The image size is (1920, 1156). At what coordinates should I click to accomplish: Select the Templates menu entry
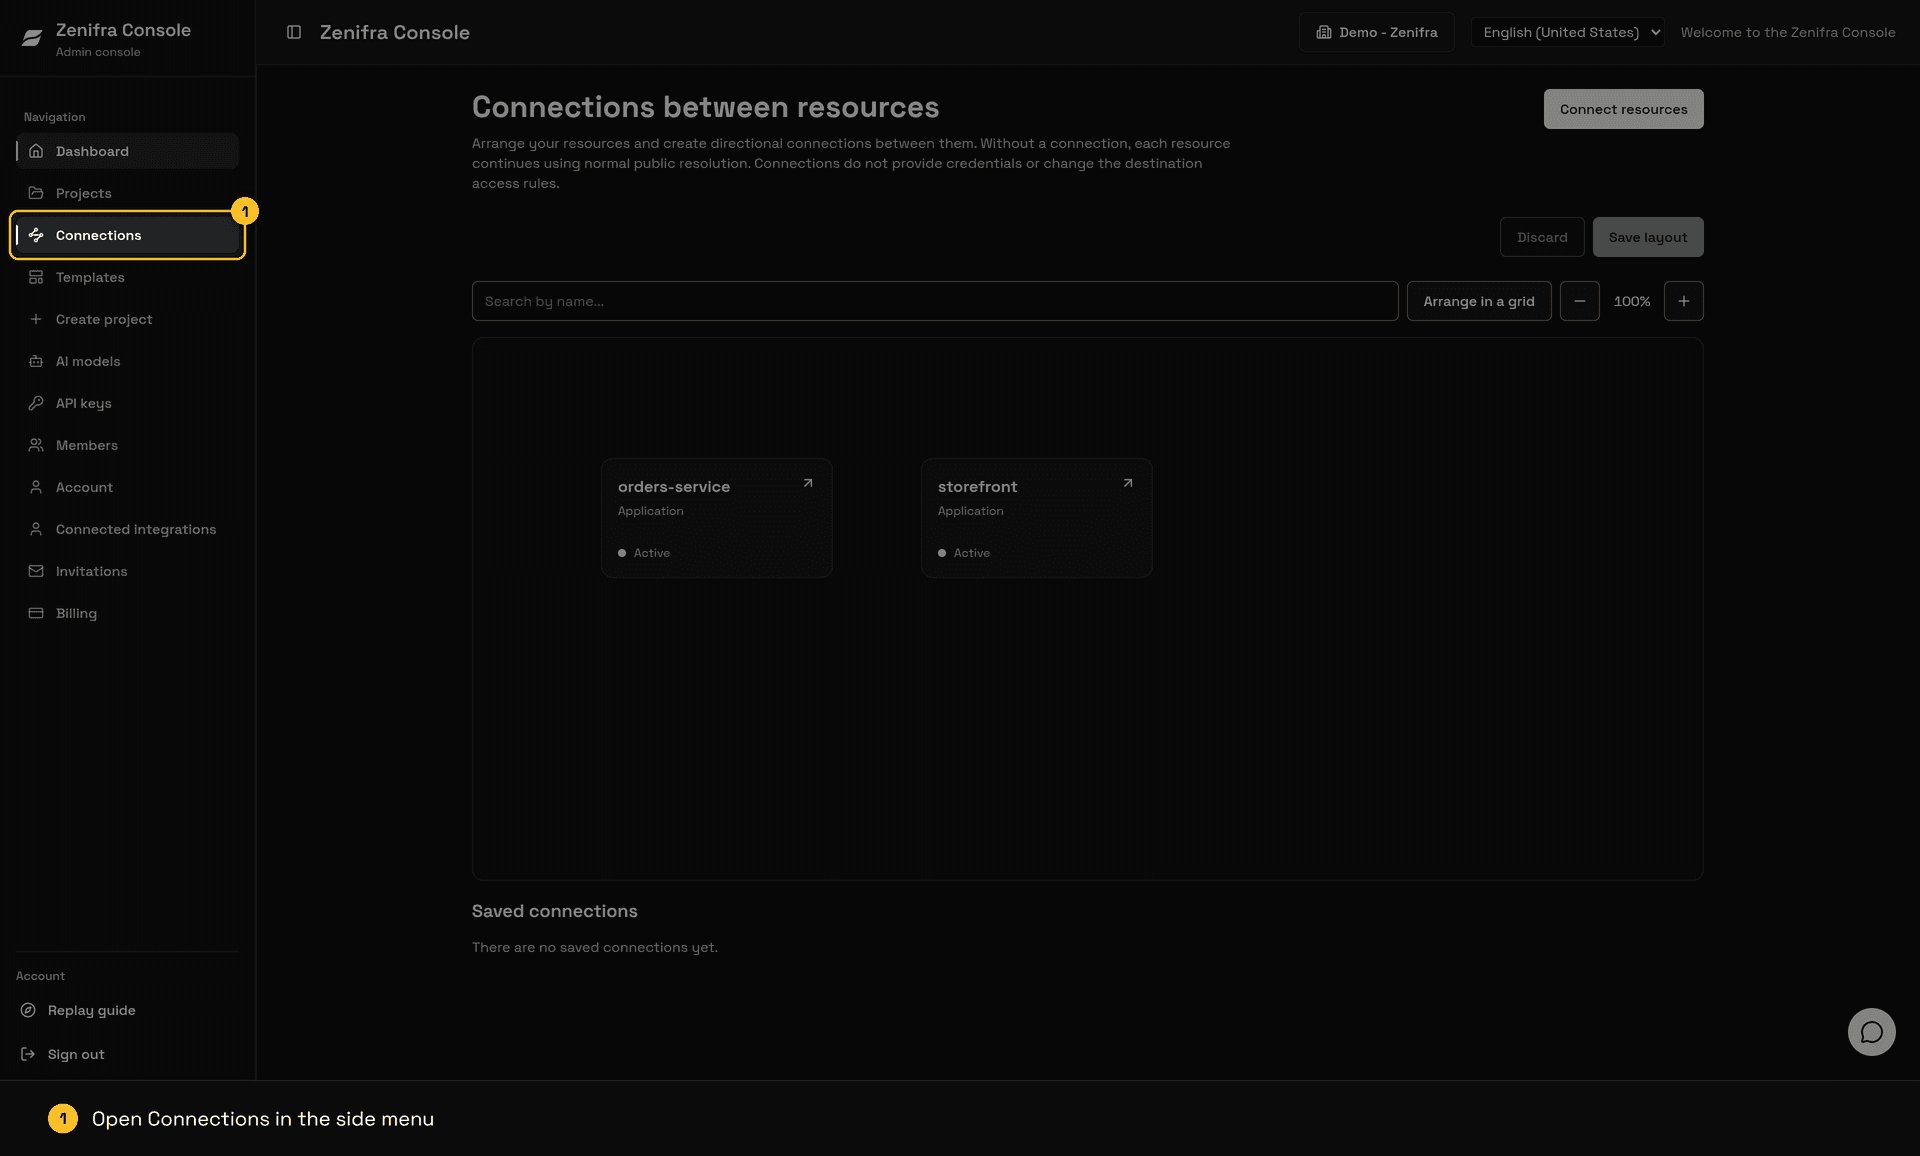128,277
